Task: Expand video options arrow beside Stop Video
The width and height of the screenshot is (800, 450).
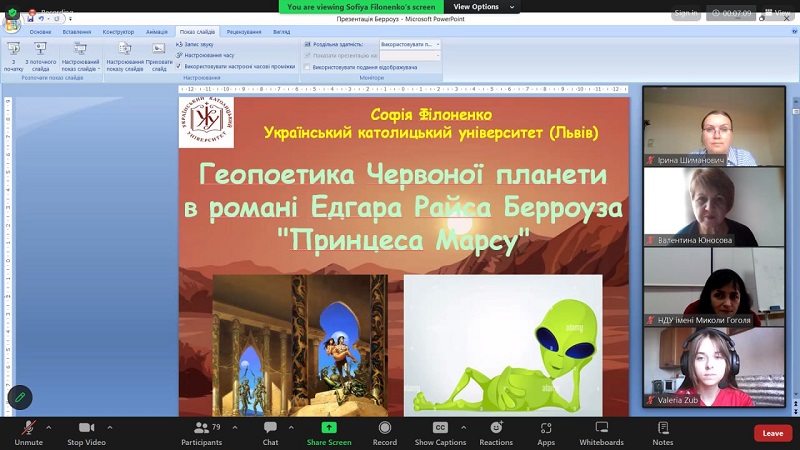Action: (x=110, y=428)
